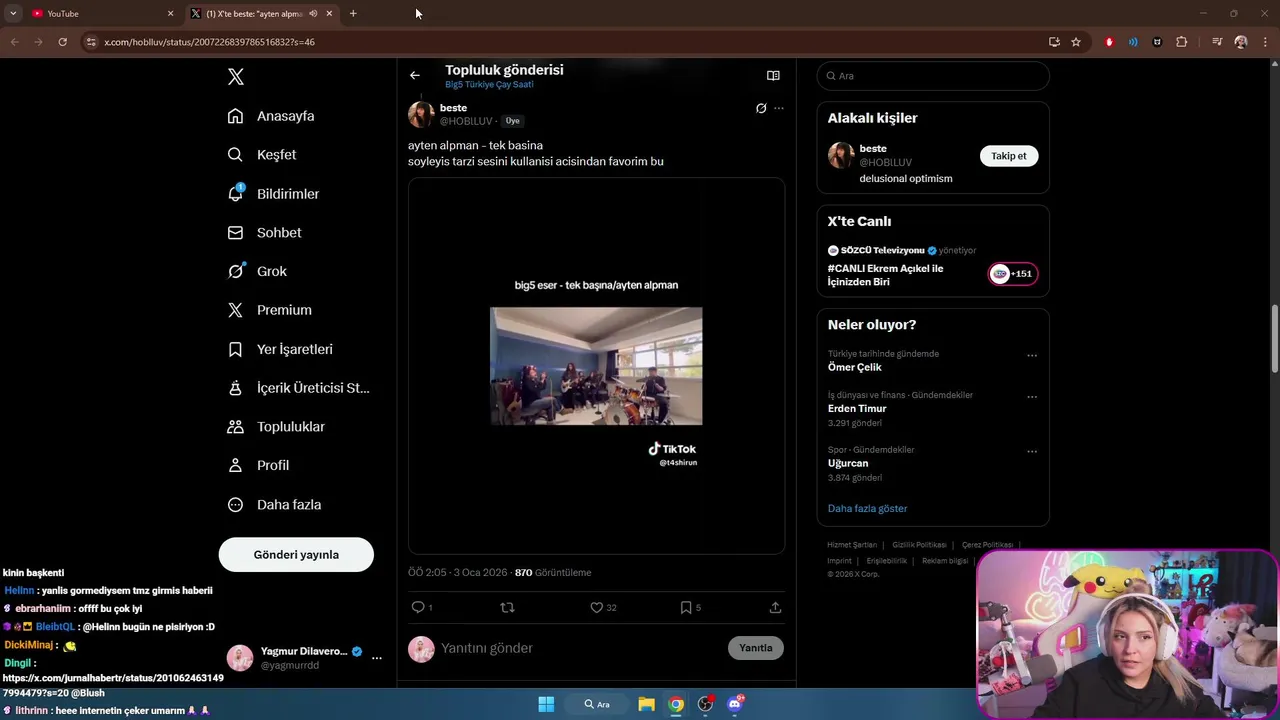
Task: Open the Chrome profile avatar
Action: click(x=1241, y=42)
